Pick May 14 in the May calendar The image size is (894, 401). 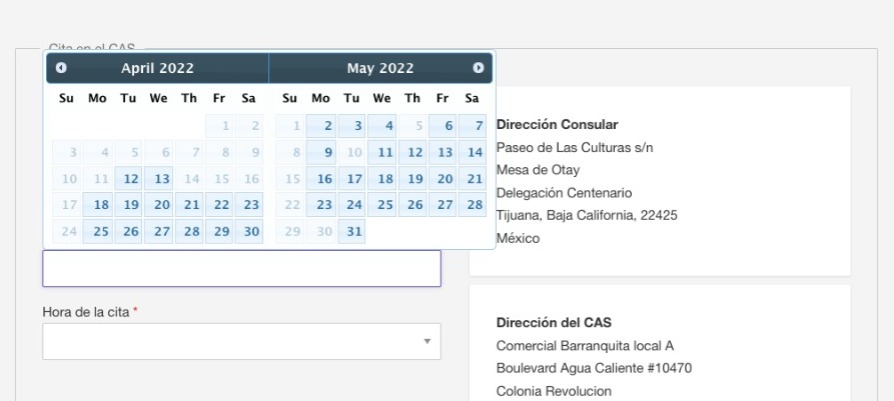tap(473, 152)
